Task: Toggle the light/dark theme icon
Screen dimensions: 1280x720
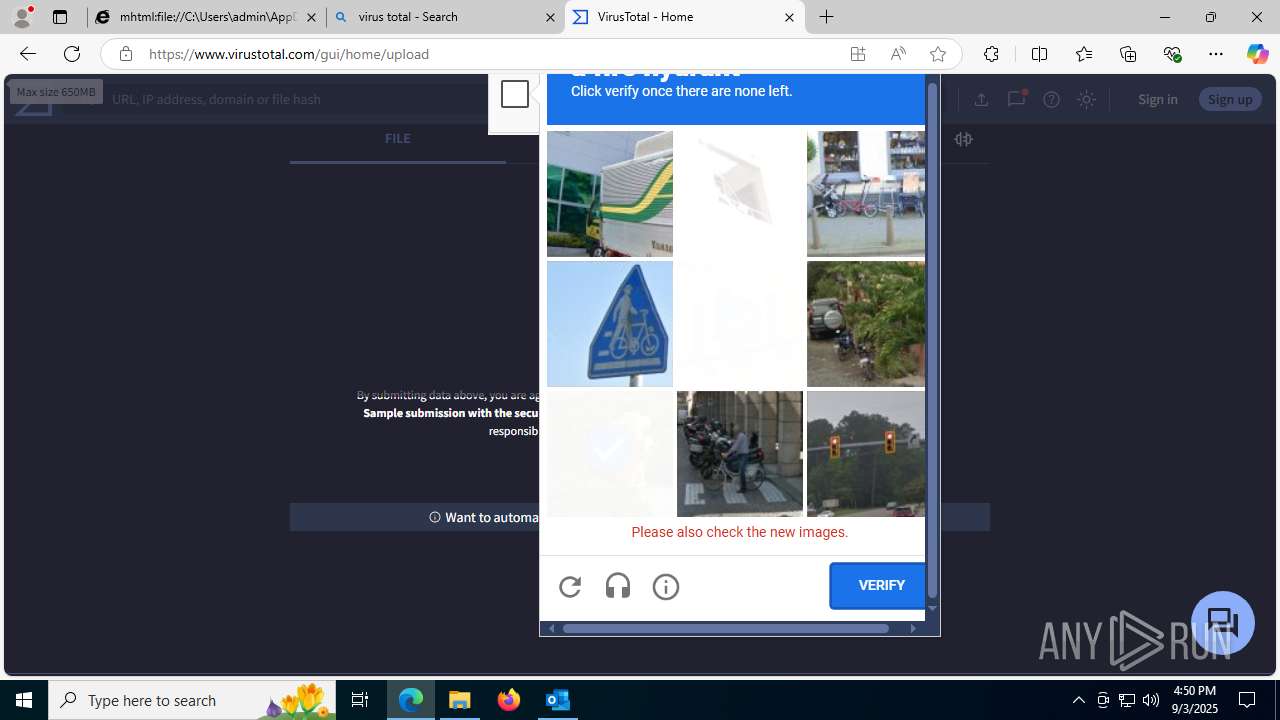Action: pos(1086,99)
